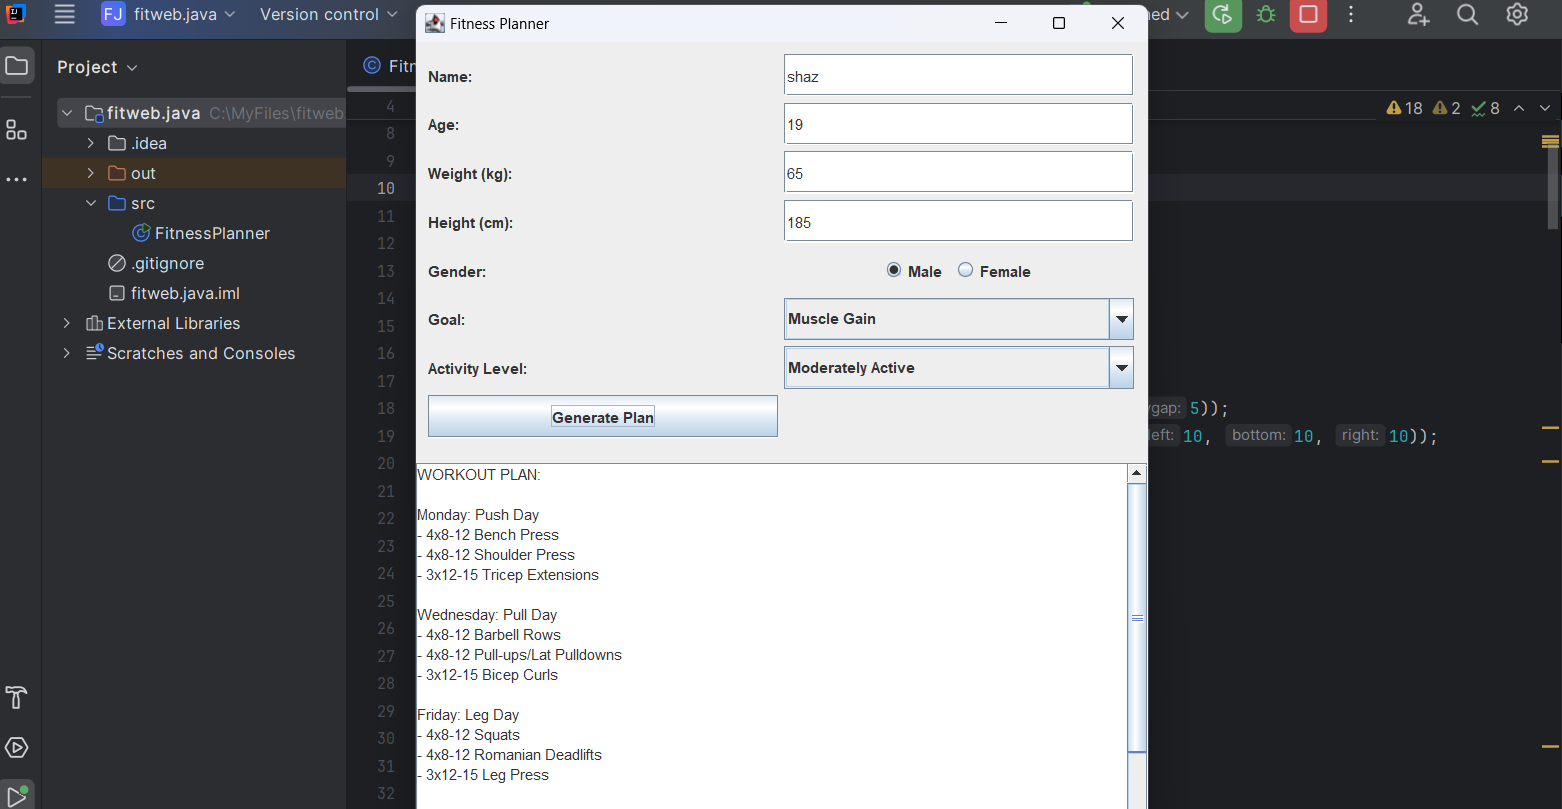Expand the External Libraries node

67,323
